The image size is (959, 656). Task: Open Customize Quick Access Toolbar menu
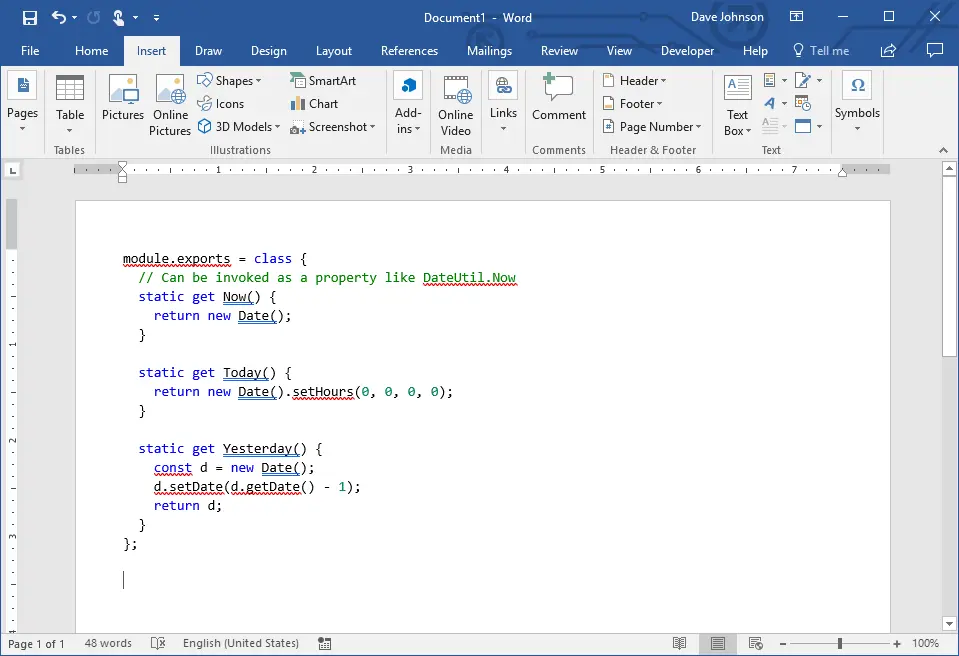point(157,18)
